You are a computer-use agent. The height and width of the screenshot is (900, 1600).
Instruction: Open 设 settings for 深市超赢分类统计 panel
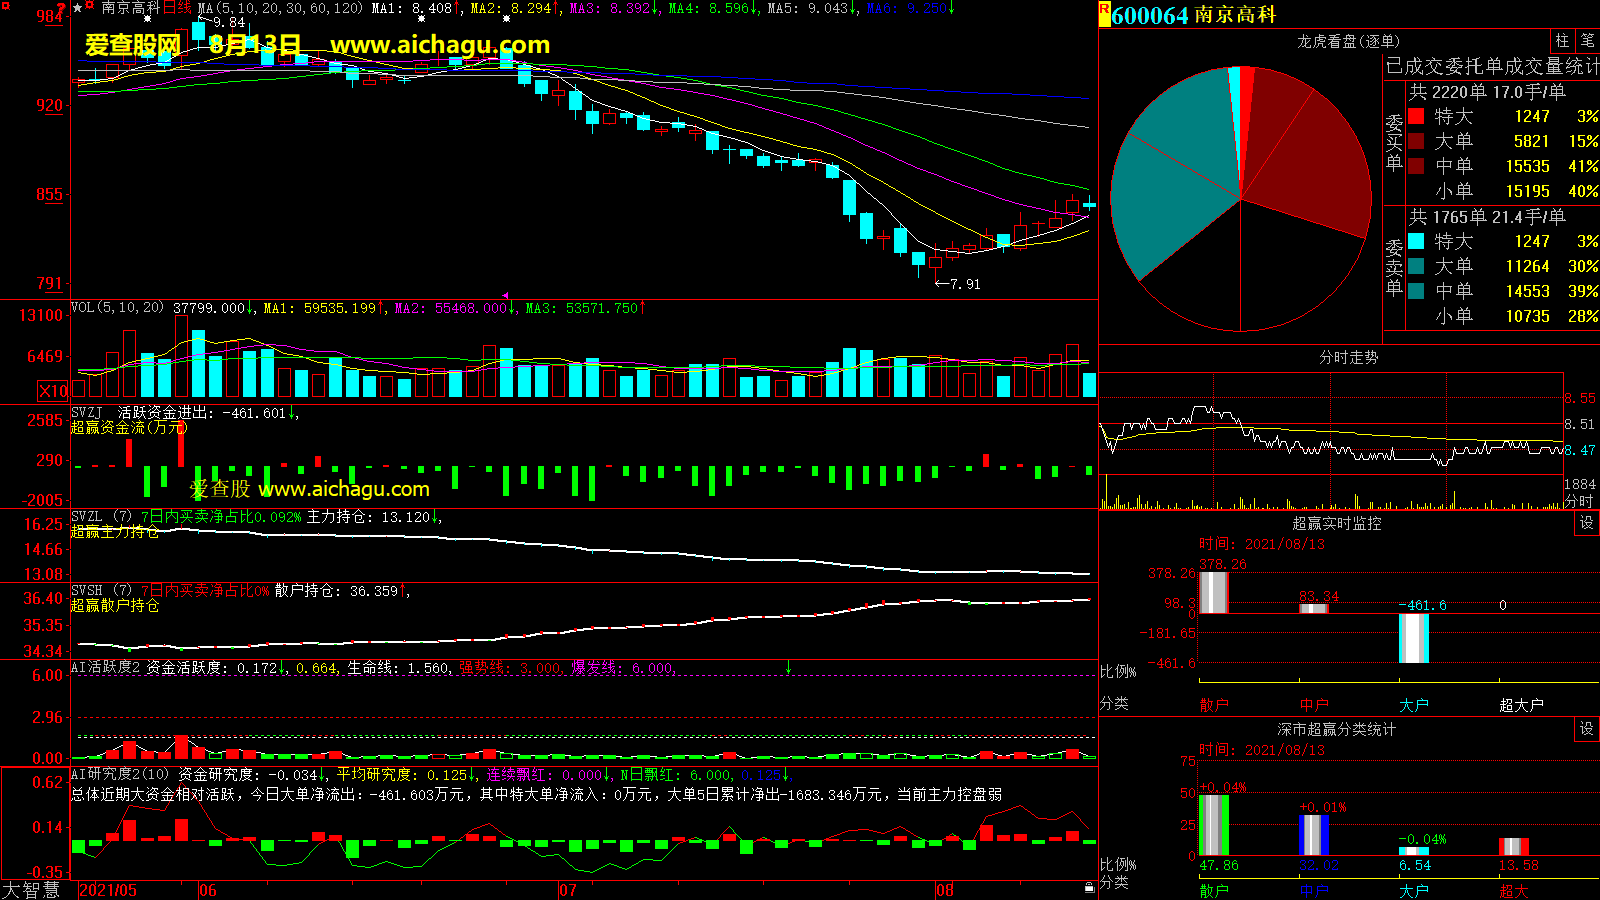click(x=1587, y=729)
